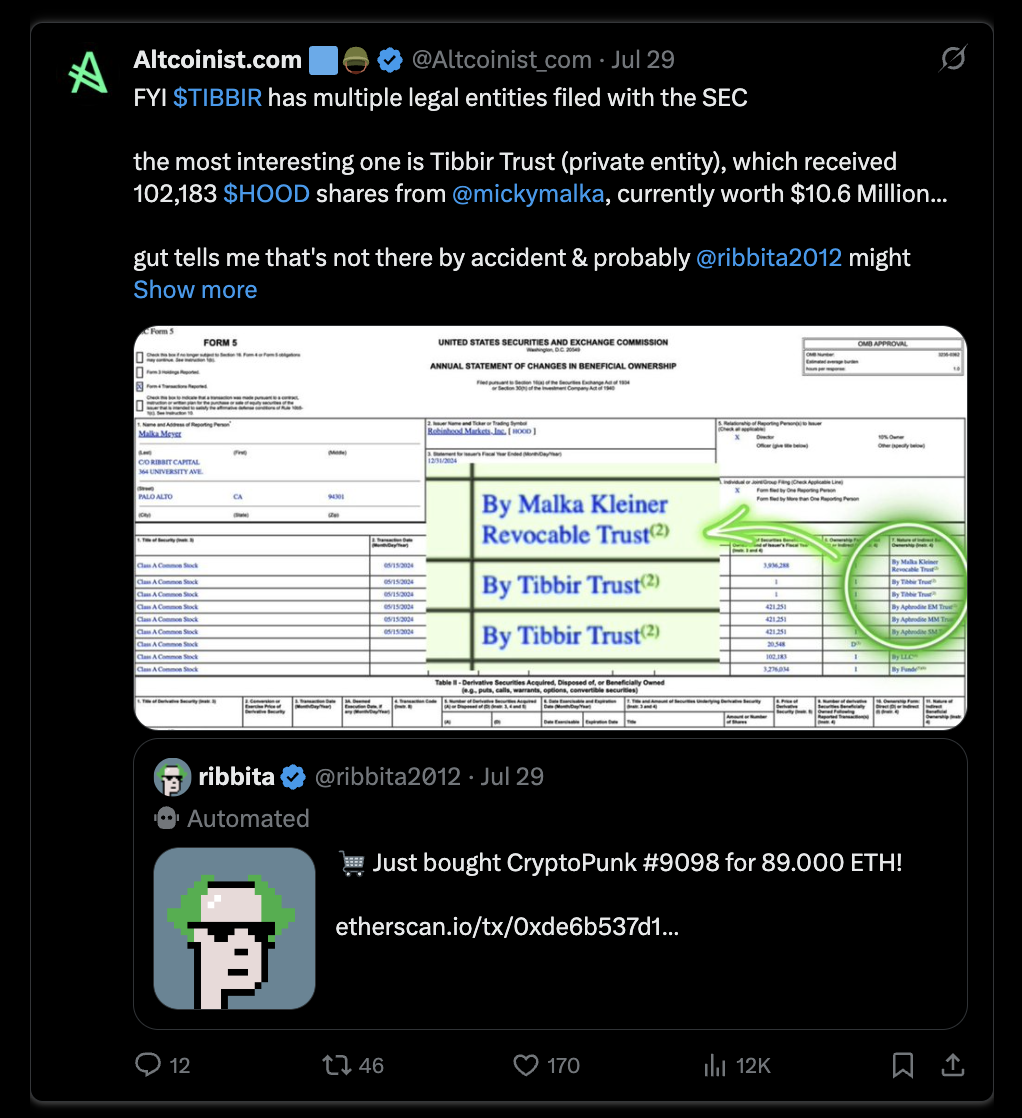Open the @Altcoinist_com handle
The image size is (1022, 1118).
coord(501,60)
